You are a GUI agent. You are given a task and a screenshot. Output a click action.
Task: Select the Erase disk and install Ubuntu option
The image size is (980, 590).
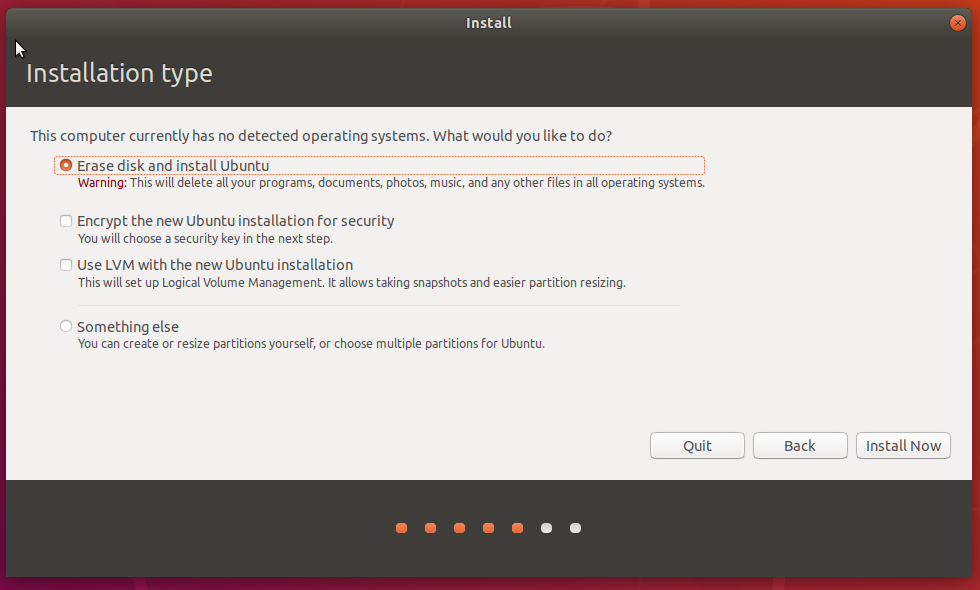(66, 166)
